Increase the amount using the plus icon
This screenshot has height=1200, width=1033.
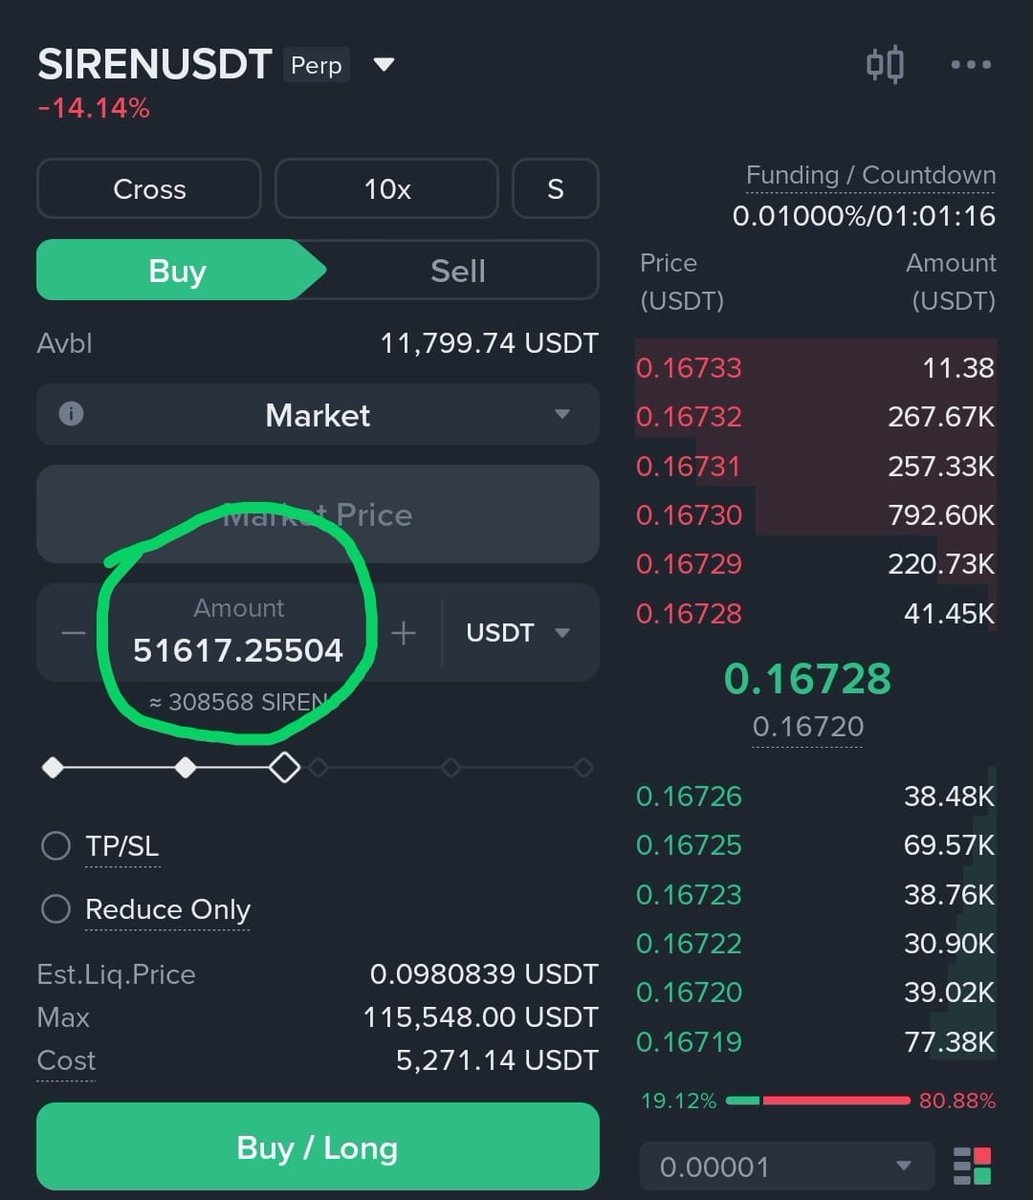point(403,632)
